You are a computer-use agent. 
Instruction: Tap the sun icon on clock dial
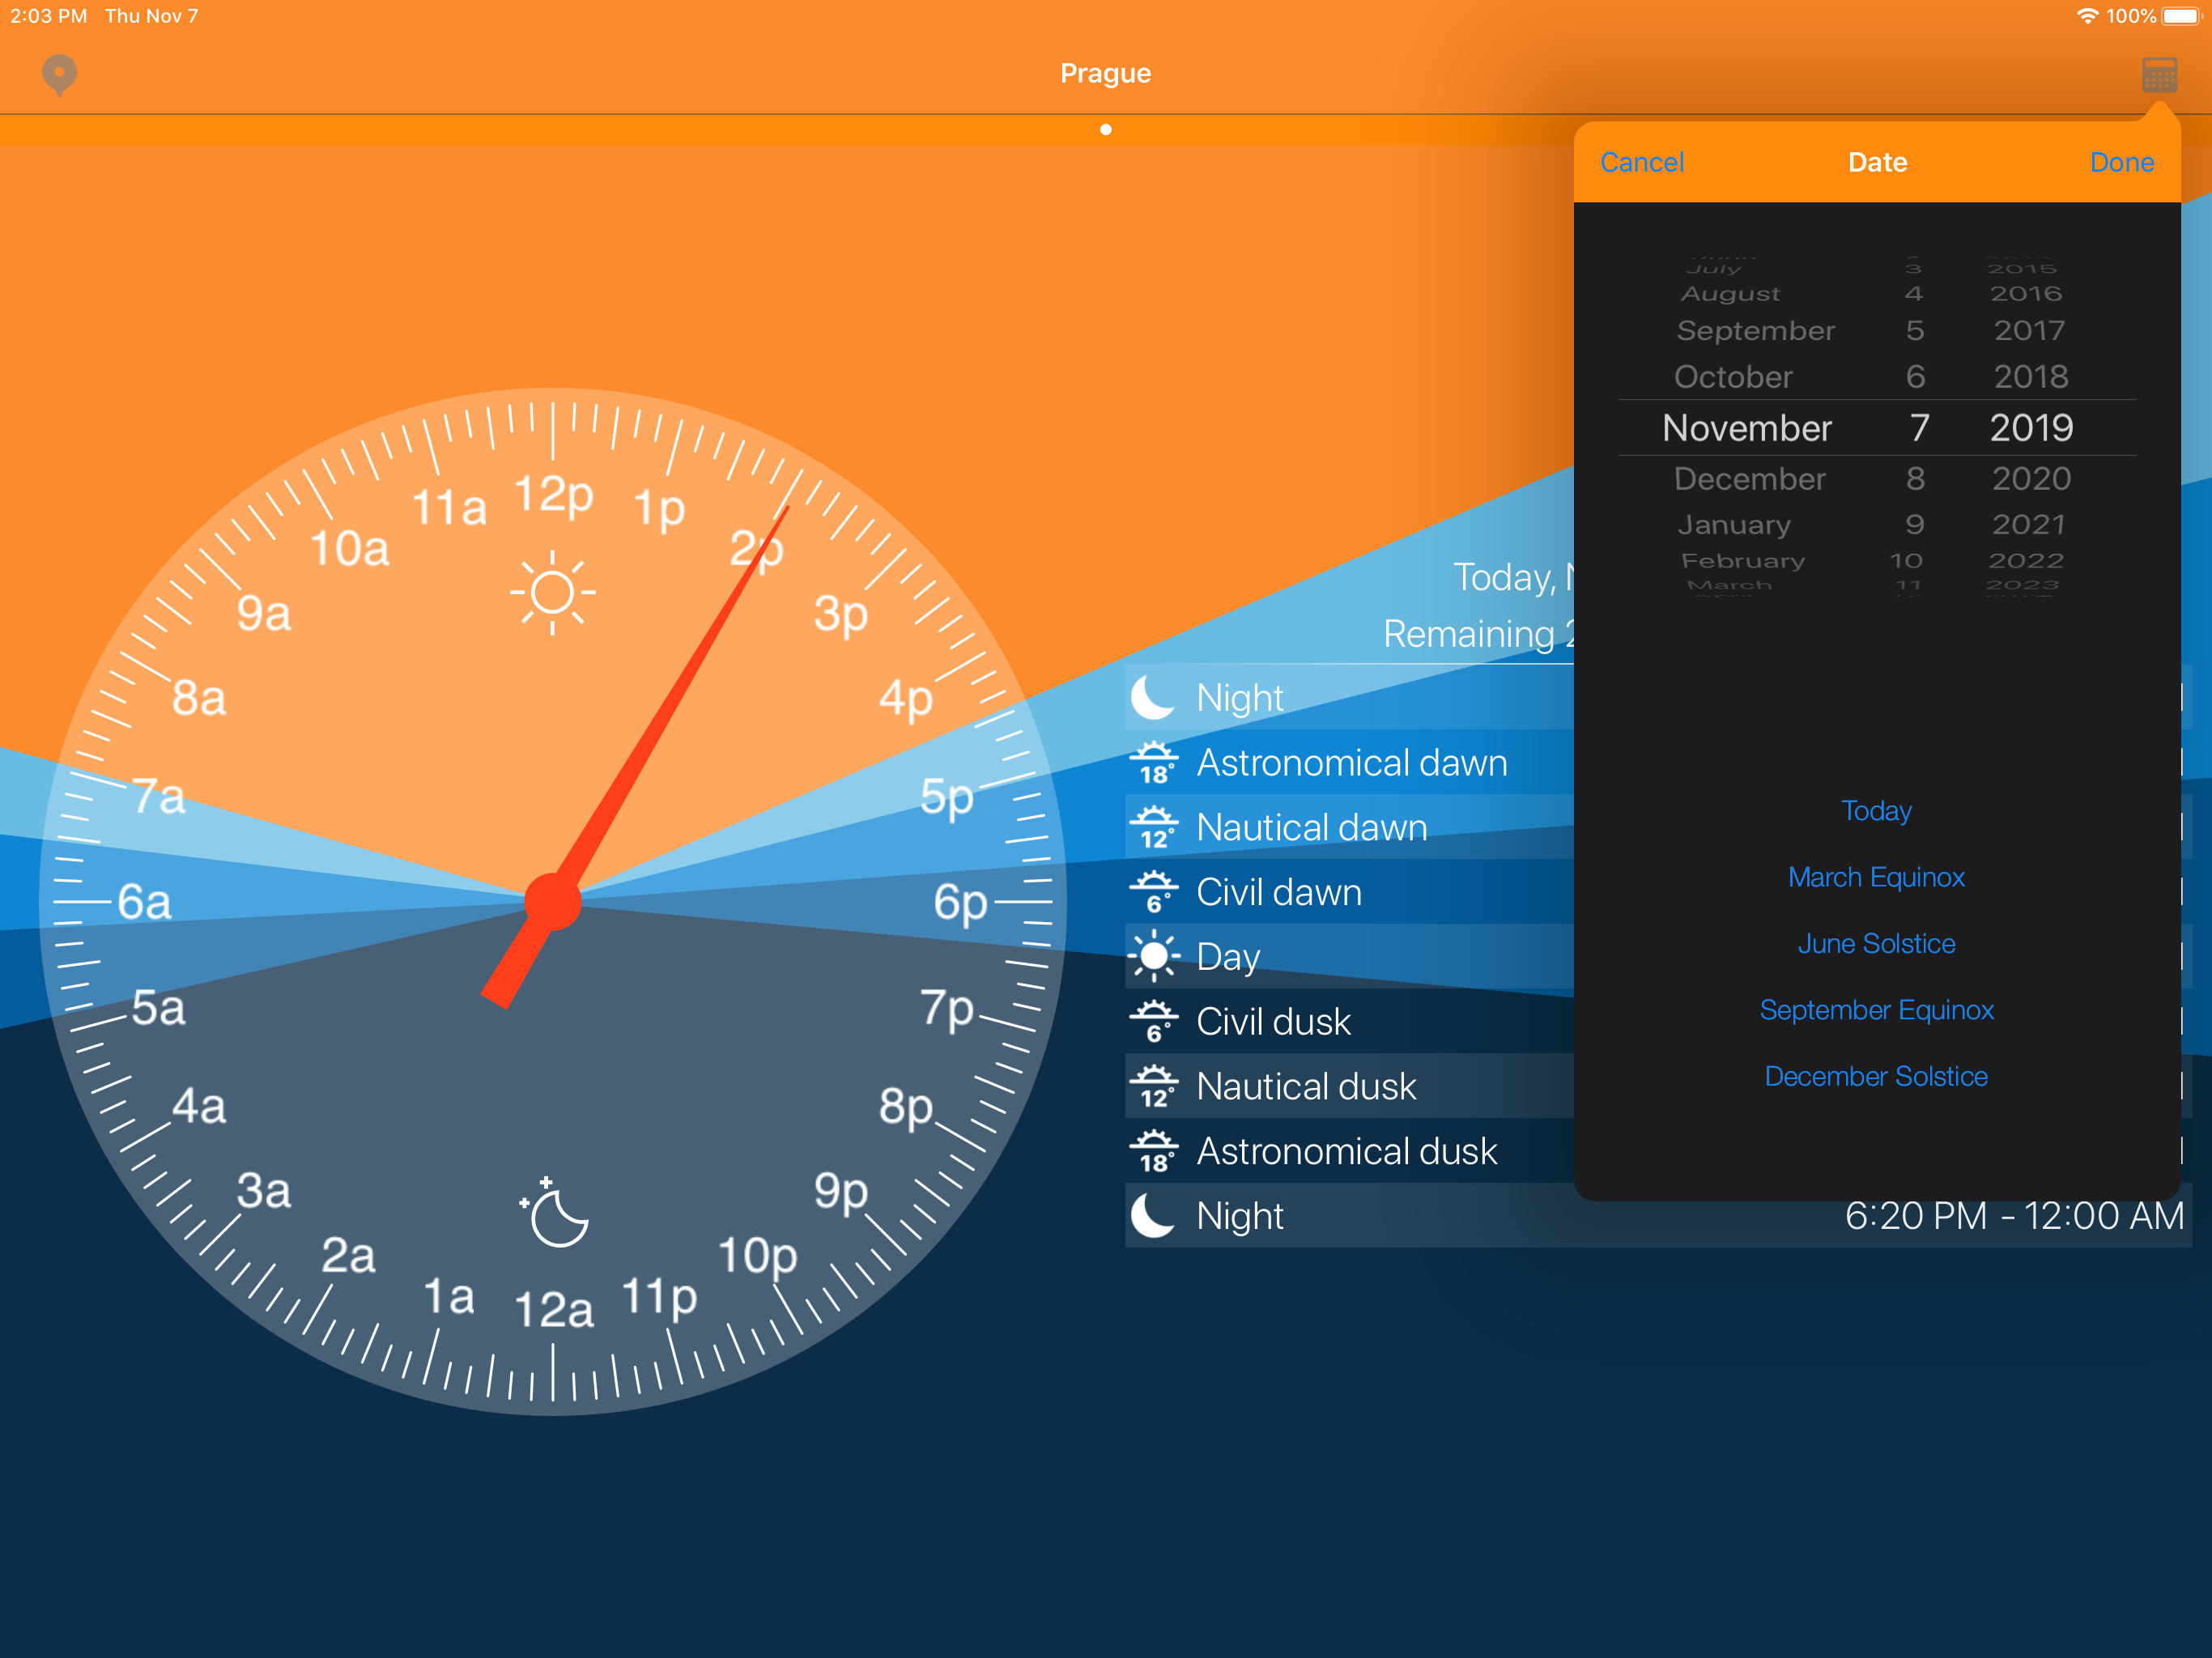point(552,593)
